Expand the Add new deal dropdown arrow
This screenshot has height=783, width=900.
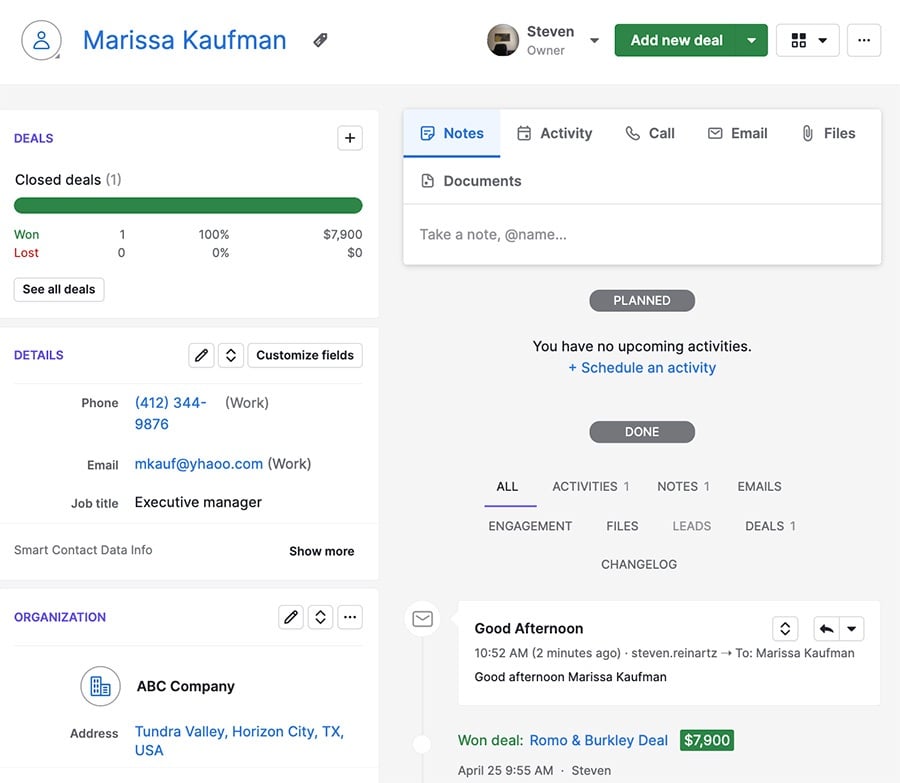click(x=751, y=40)
